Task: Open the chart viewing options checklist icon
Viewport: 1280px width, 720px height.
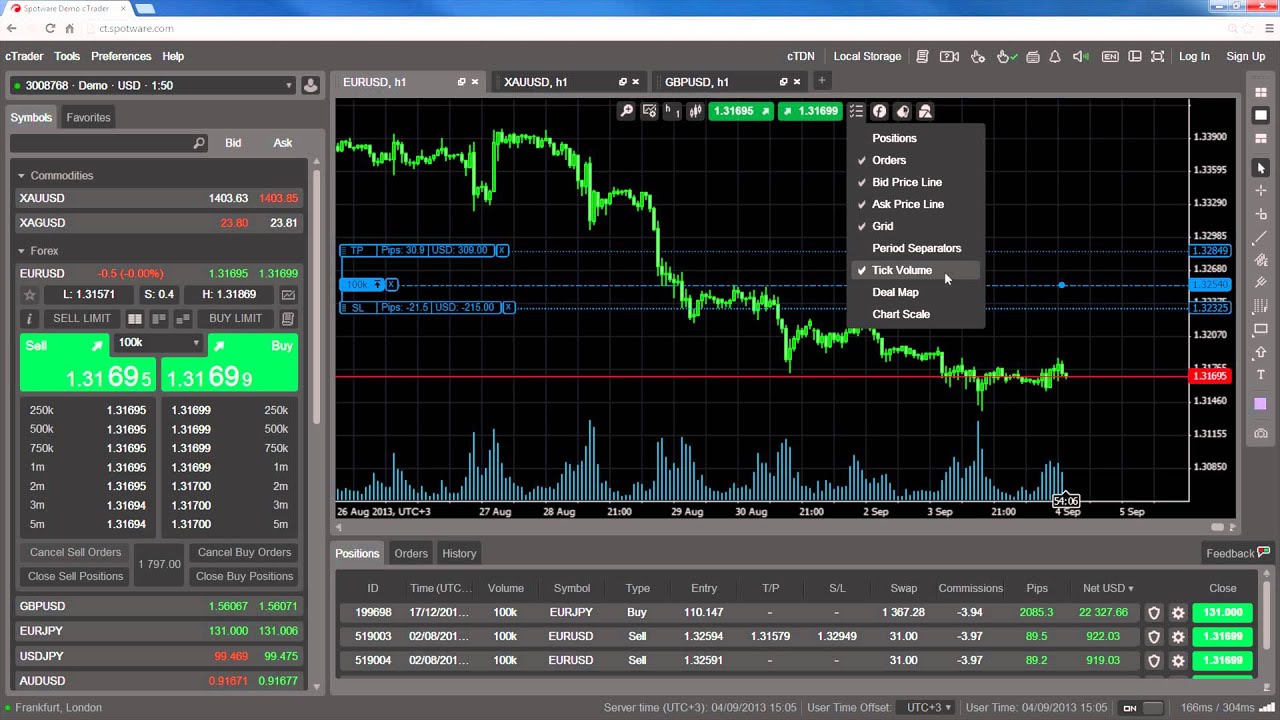Action: [x=856, y=111]
